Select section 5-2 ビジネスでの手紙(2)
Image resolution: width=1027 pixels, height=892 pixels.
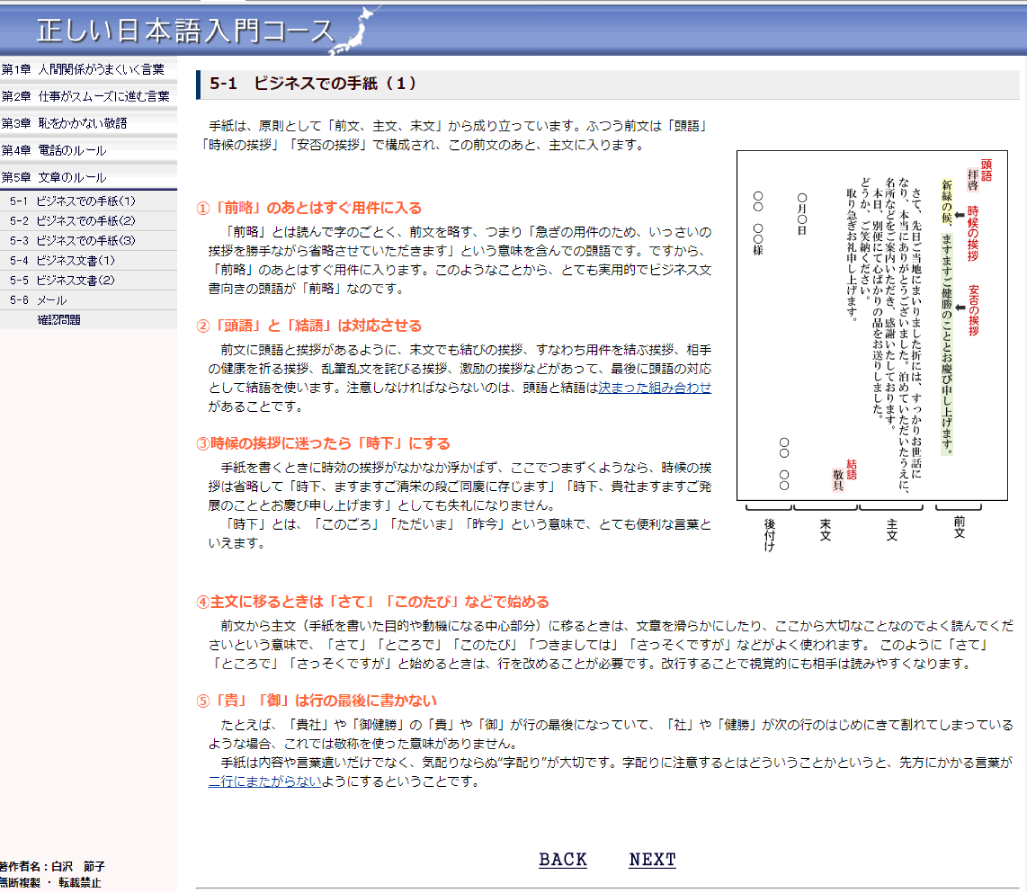(73, 221)
